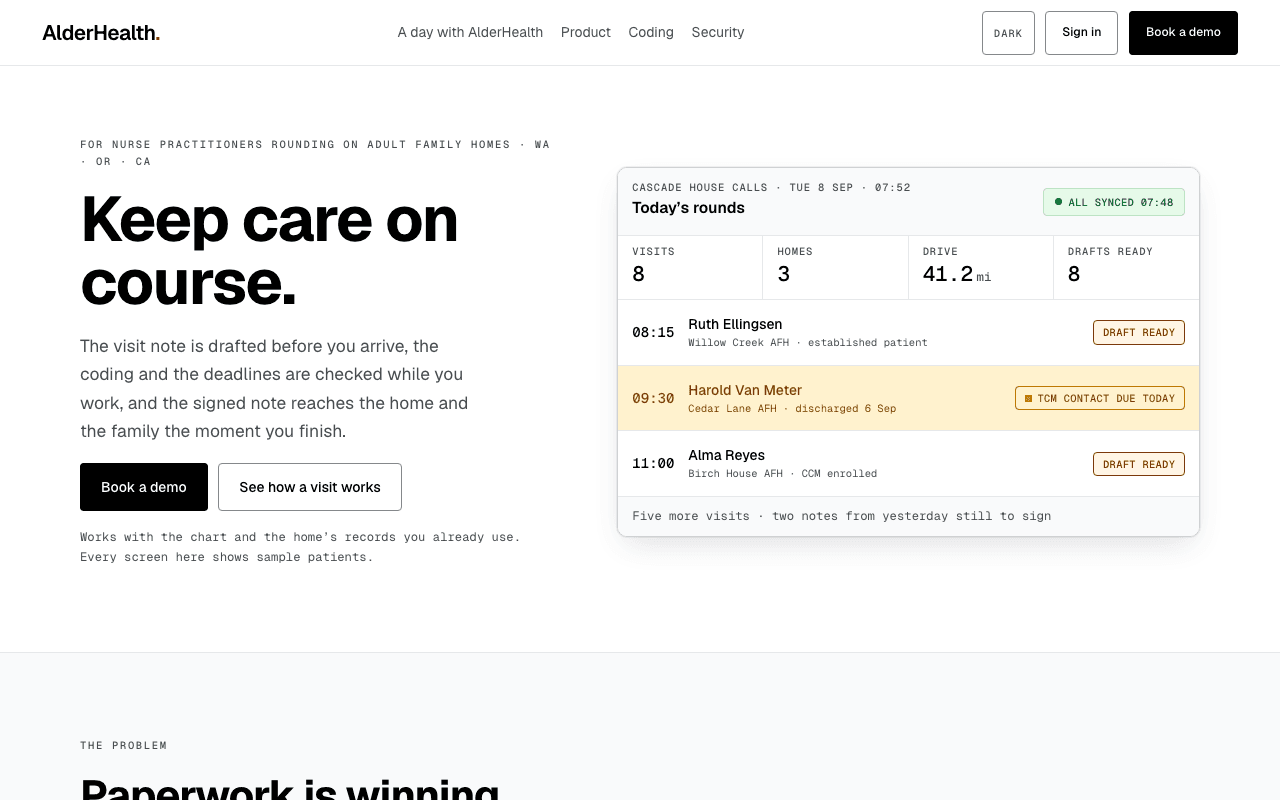Click 'Birch House AFH · CCM enrolled' text
Screen dimensions: 1280x800
pyautogui.click(x=783, y=474)
